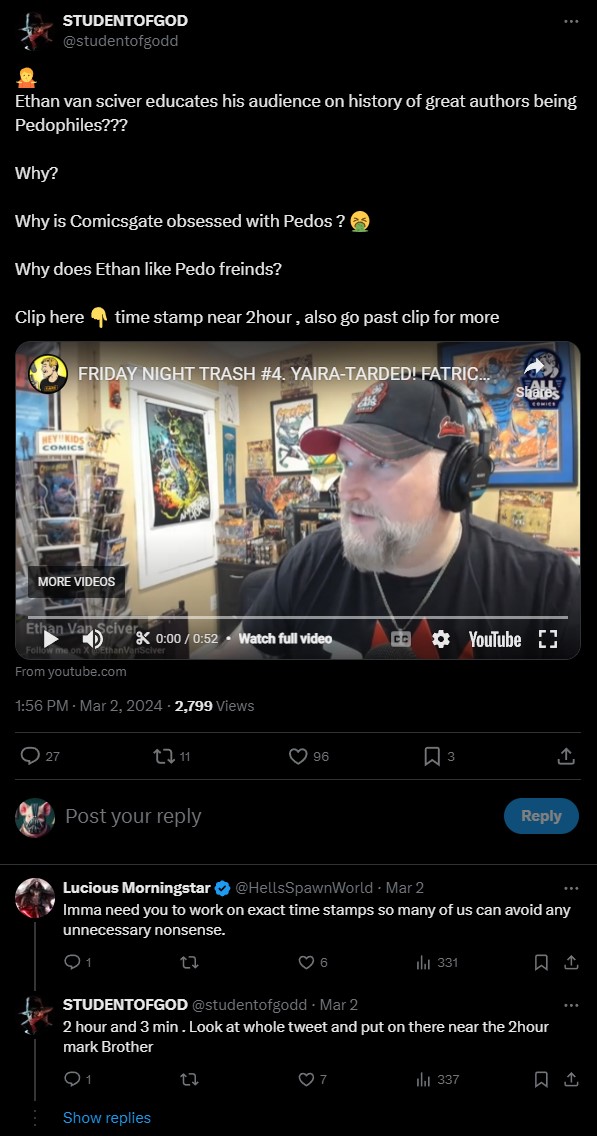This screenshot has height=1136, width=597.
Task: Share the main tweet via upload icon
Action: click(567, 756)
